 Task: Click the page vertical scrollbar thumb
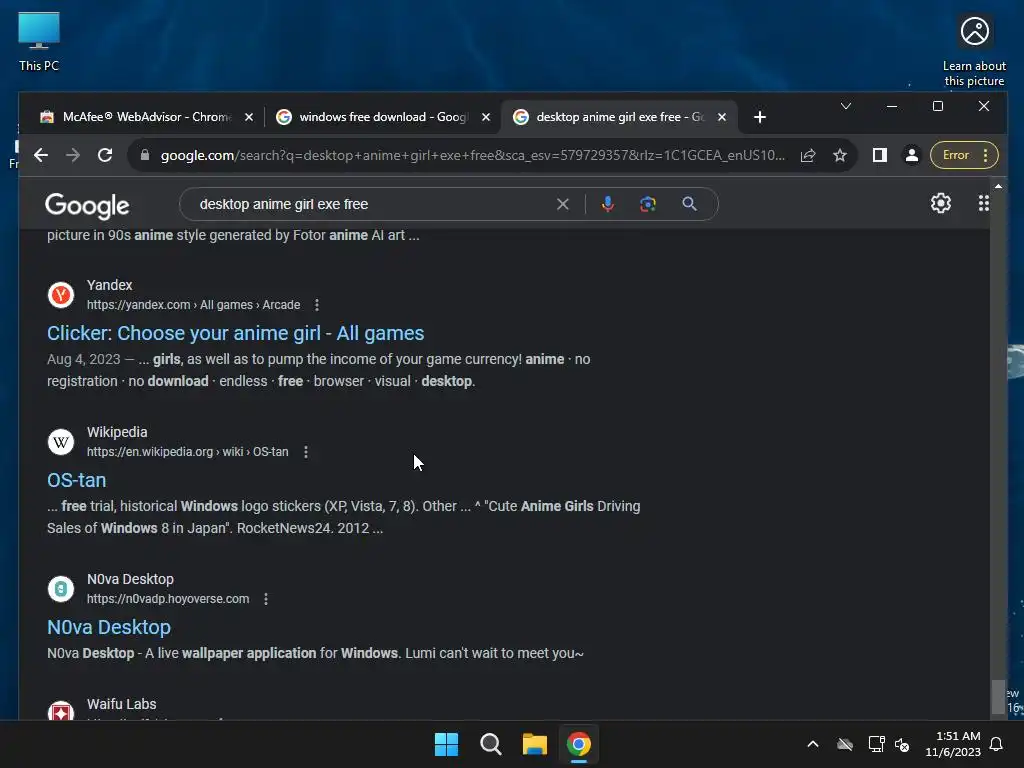tap(997, 697)
